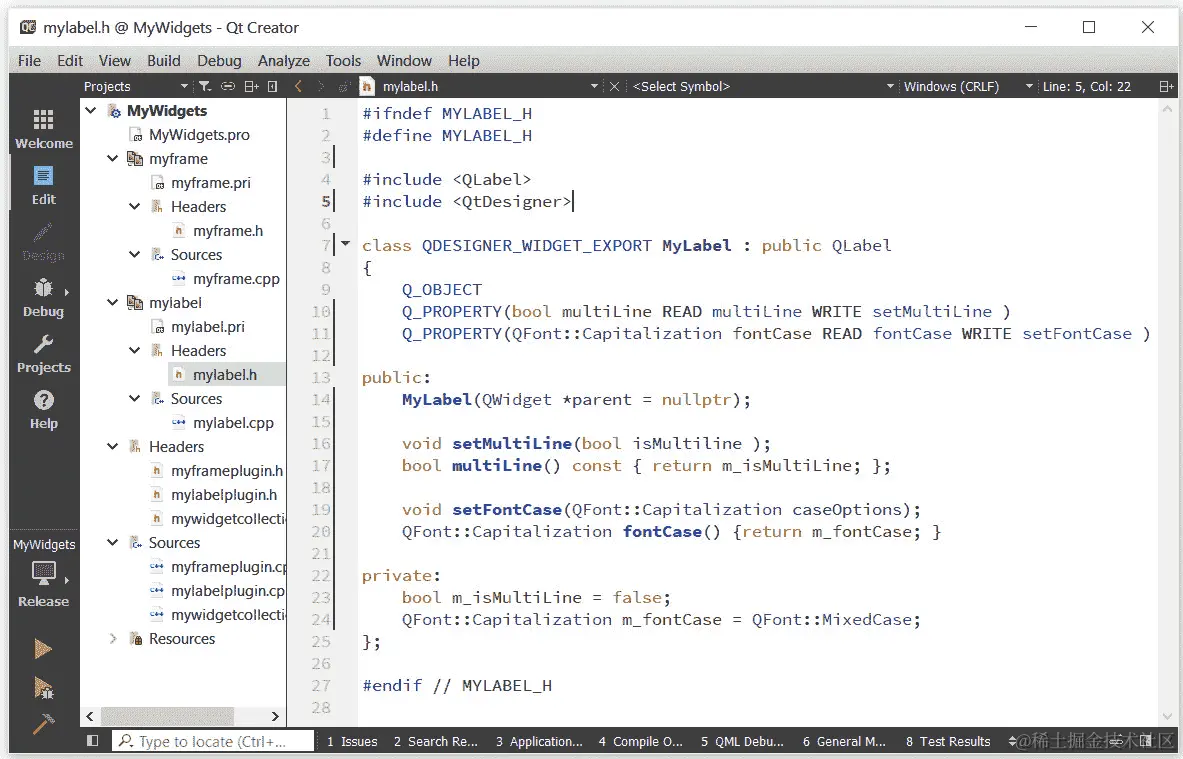Switch to Edit mode
The width and height of the screenshot is (1183, 759).
[44, 186]
